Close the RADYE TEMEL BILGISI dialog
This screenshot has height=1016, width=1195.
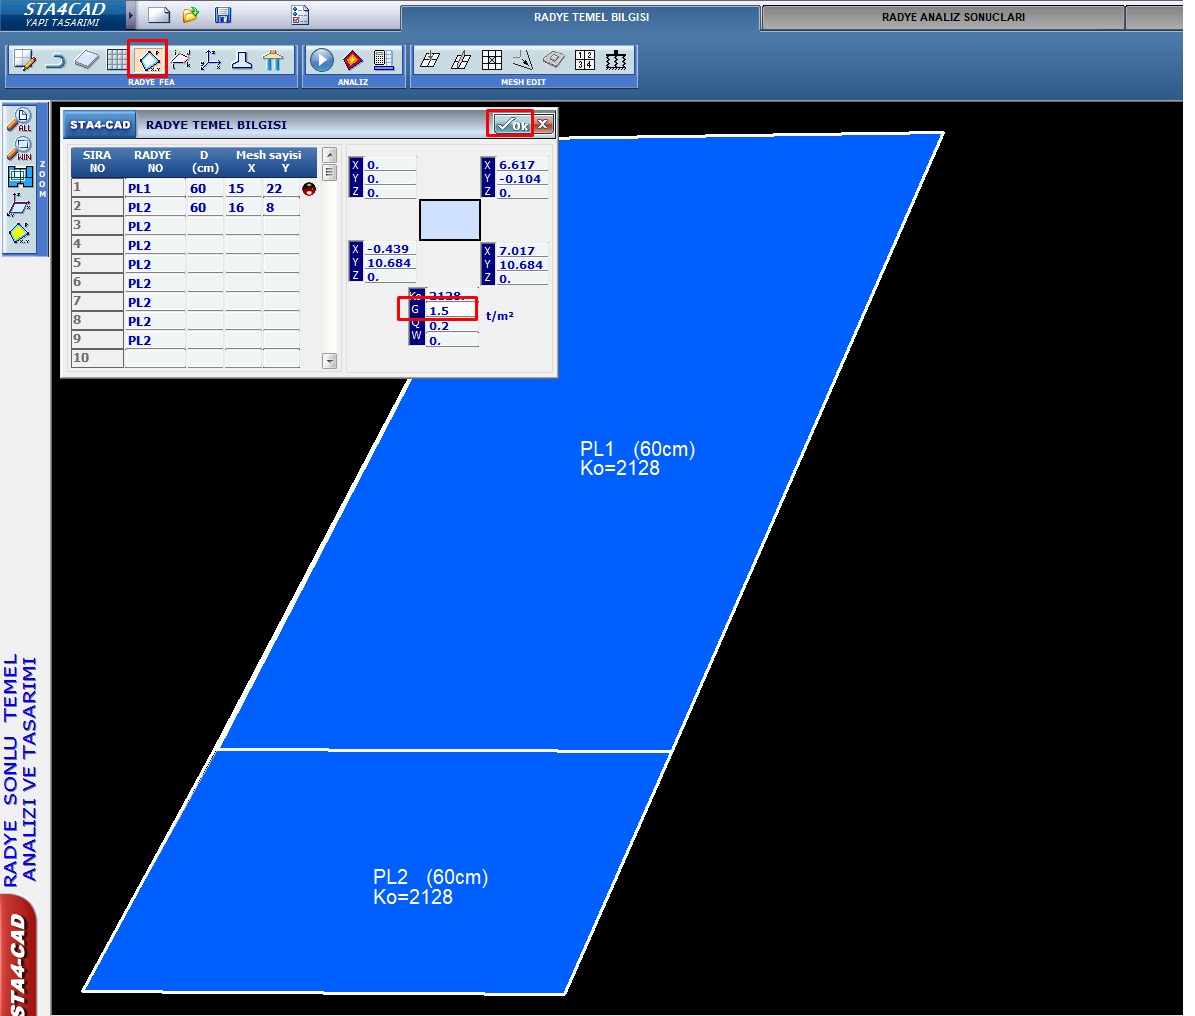[x=543, y=124]
